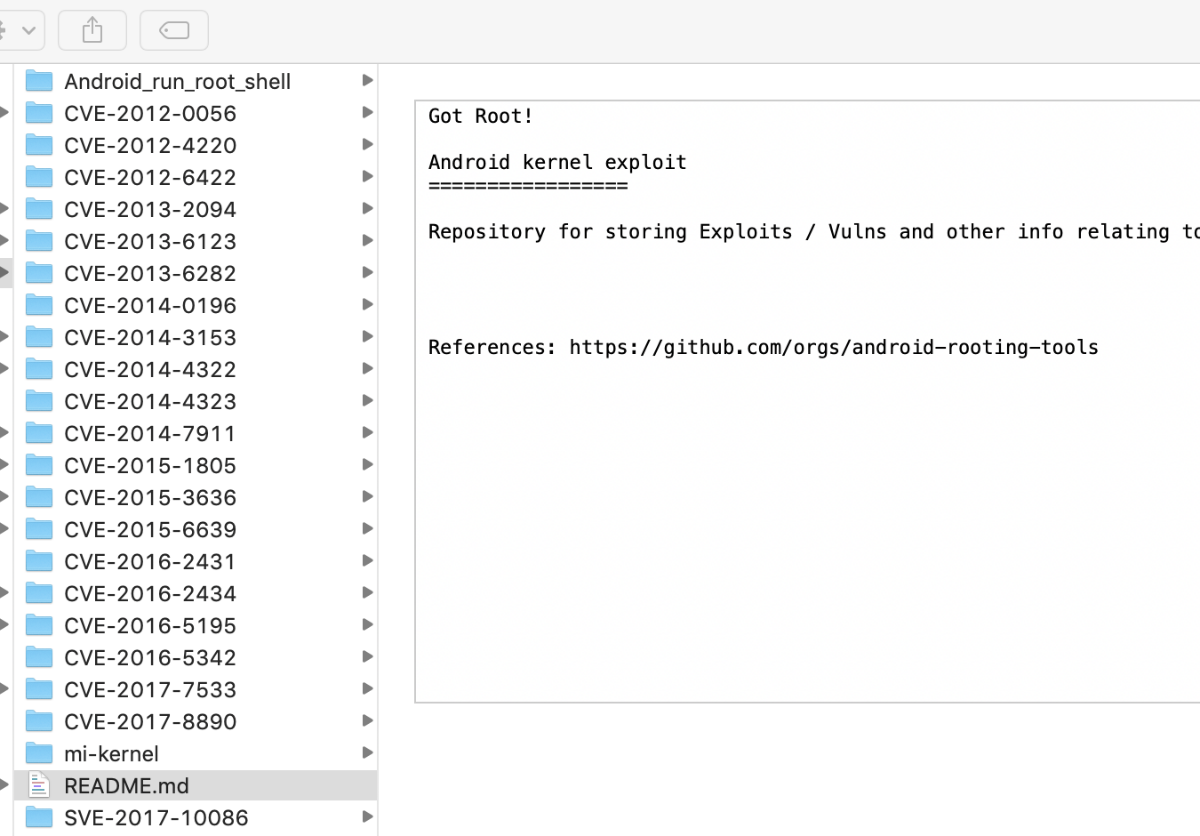1200x836 pixels.
Task: Click the SVE-2017-10086 folder icon
Action: [38, 817]
